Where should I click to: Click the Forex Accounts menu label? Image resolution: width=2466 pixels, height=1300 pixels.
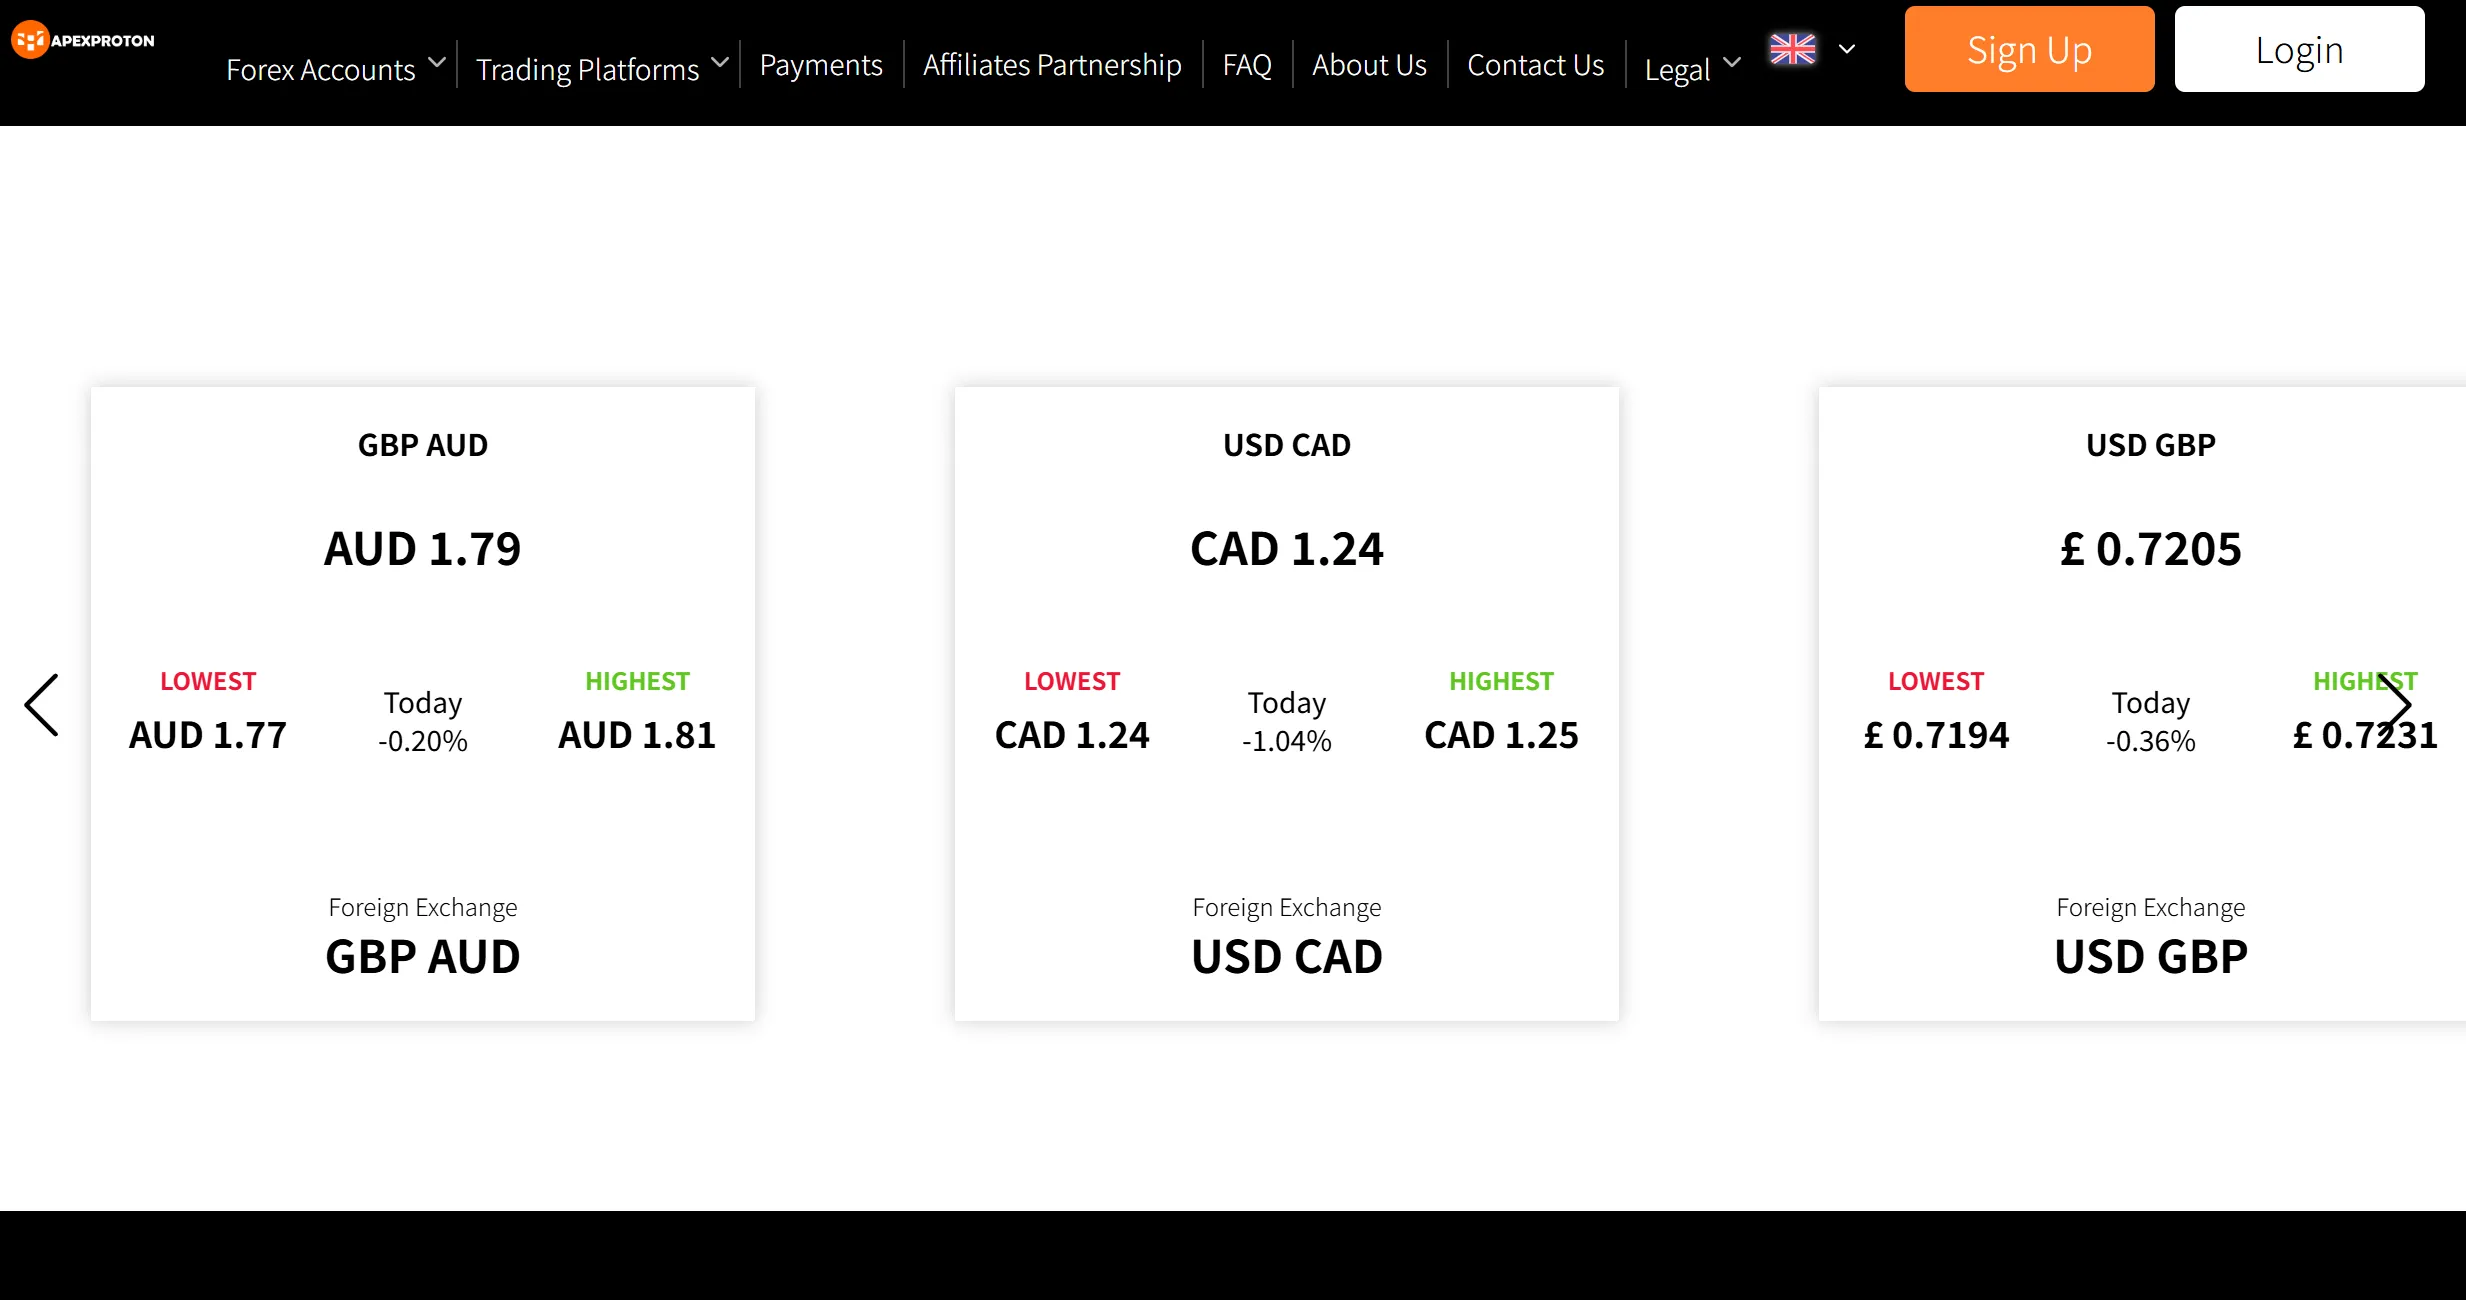[x=320, y=70]
